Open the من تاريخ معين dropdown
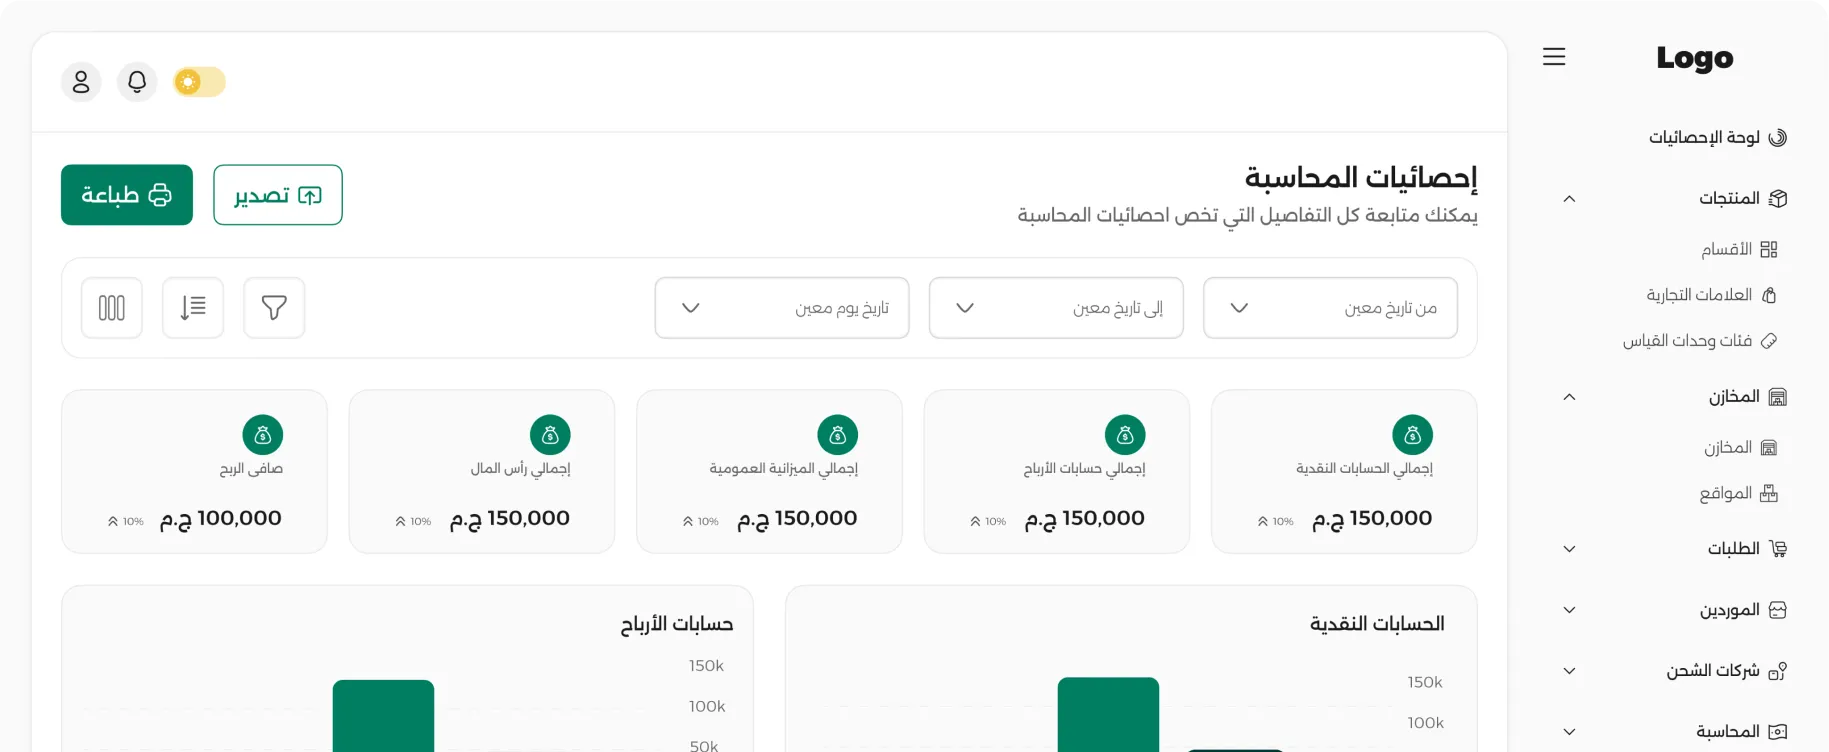Screen dimensions: 1829x752 (x=1330, y=307)
